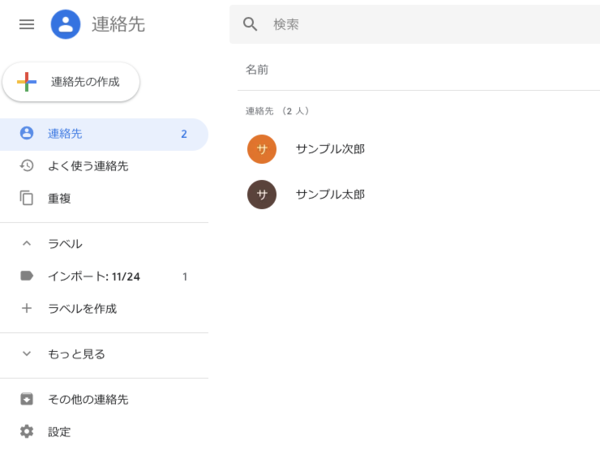Select 連絡先 in the sidebar

66,134
